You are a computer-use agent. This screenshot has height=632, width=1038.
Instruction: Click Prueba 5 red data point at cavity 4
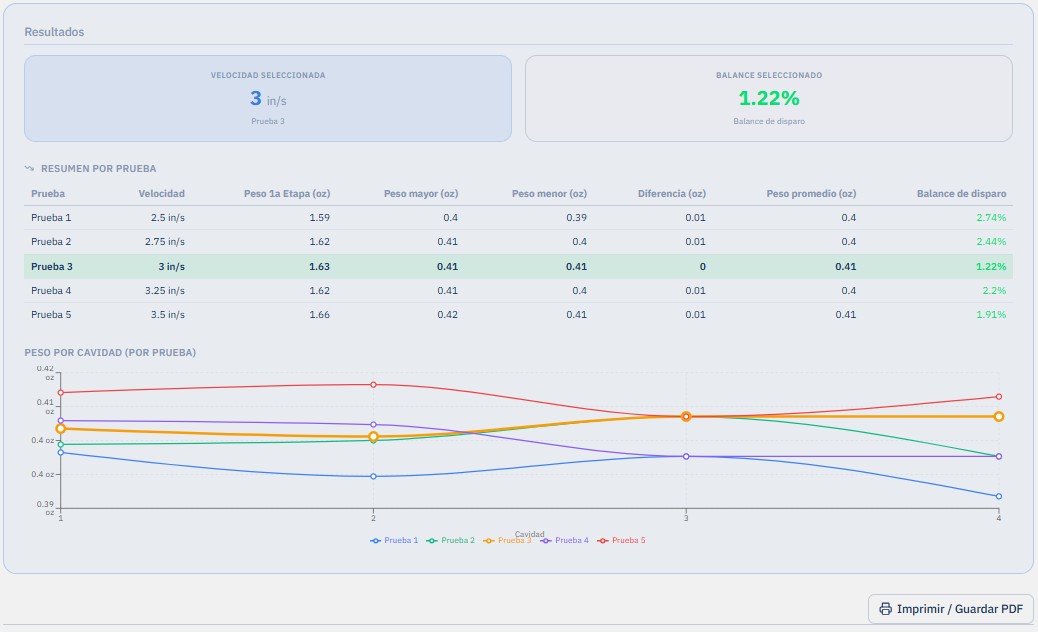pos(999,397)
